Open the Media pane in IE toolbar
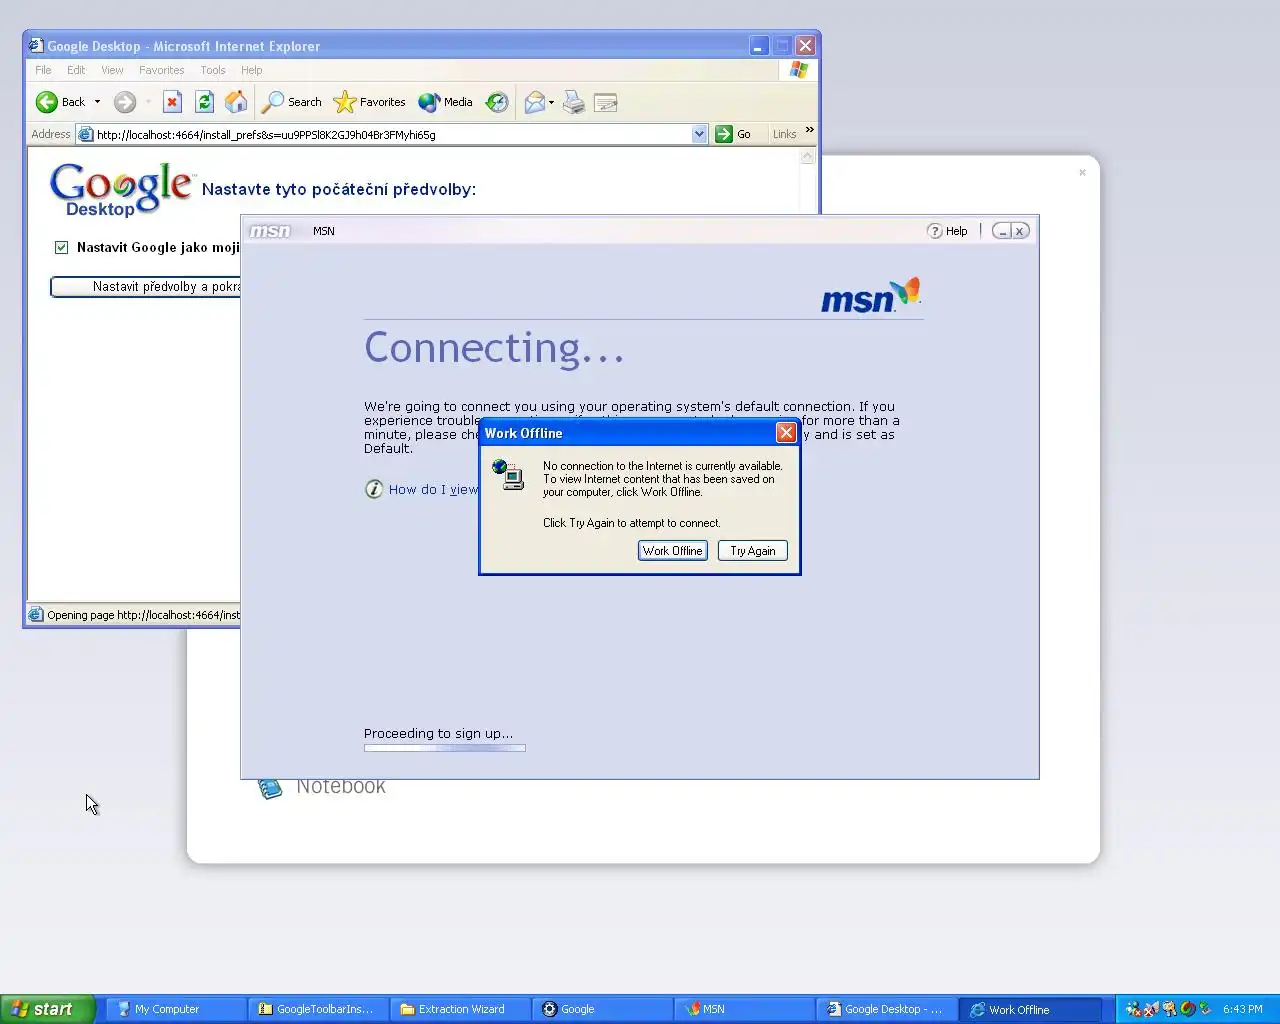The height and width of the screenshot is (1024, 1280). point(445,102)
